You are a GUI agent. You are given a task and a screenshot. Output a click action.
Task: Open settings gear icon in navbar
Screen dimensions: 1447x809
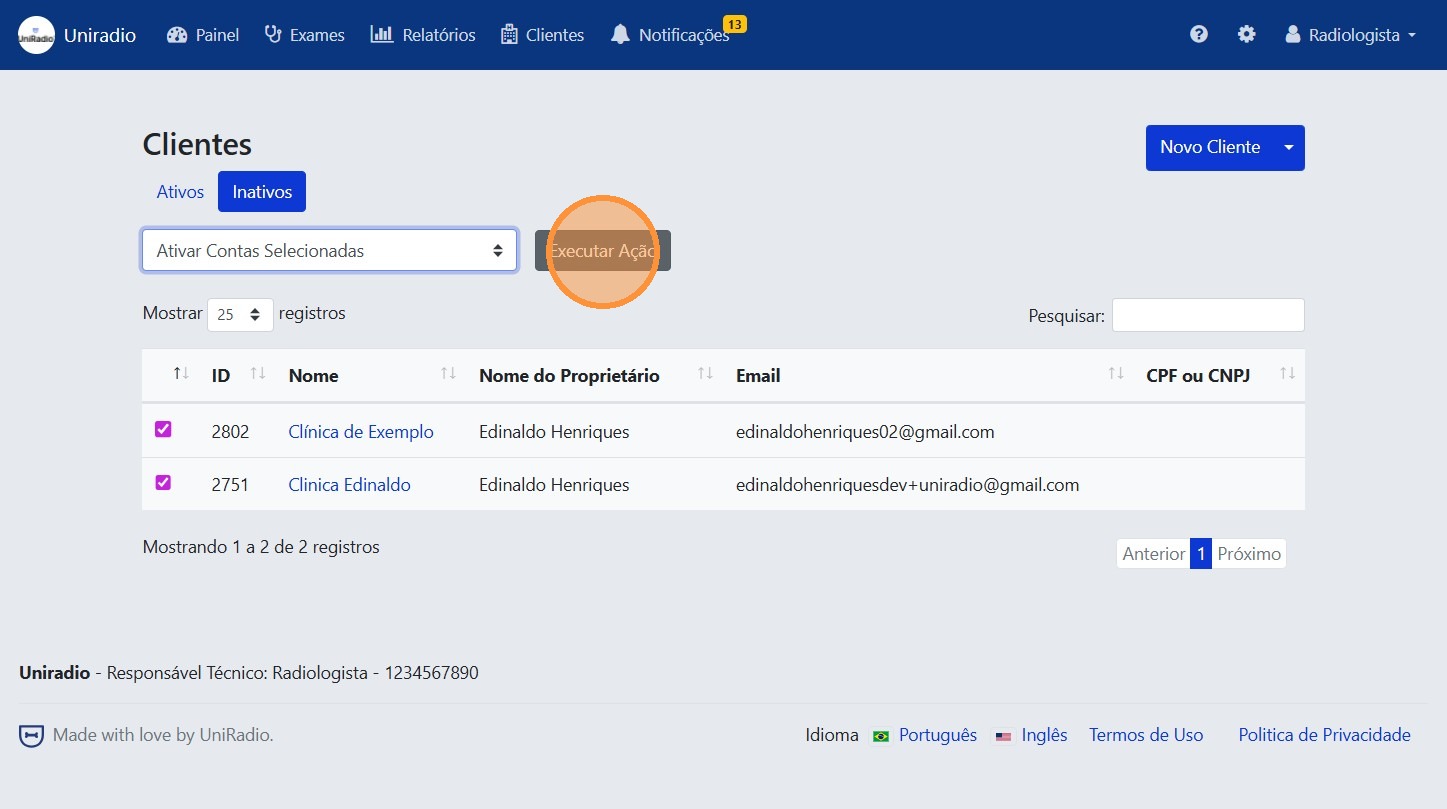pyautogui.click(x=1246, y=35)
